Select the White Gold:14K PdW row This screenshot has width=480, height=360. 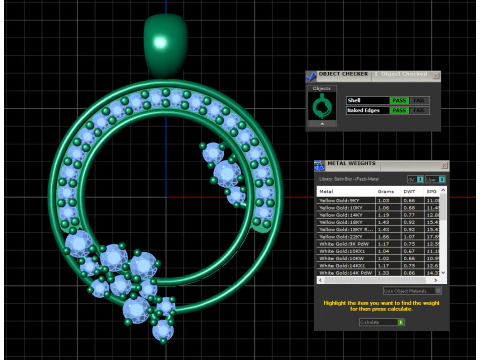coord(378,273)
